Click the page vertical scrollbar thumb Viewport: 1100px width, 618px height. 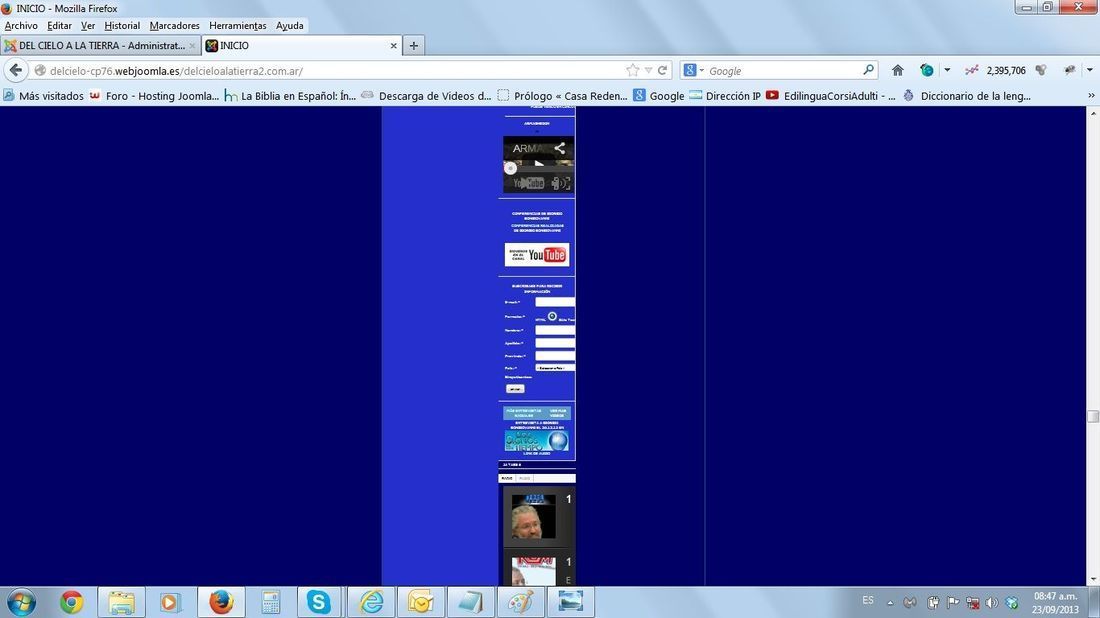tap(1092, 416)
